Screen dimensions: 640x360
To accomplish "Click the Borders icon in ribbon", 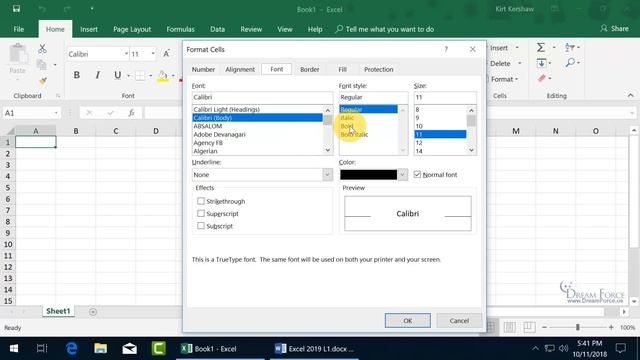I will [x=140, y=76].
